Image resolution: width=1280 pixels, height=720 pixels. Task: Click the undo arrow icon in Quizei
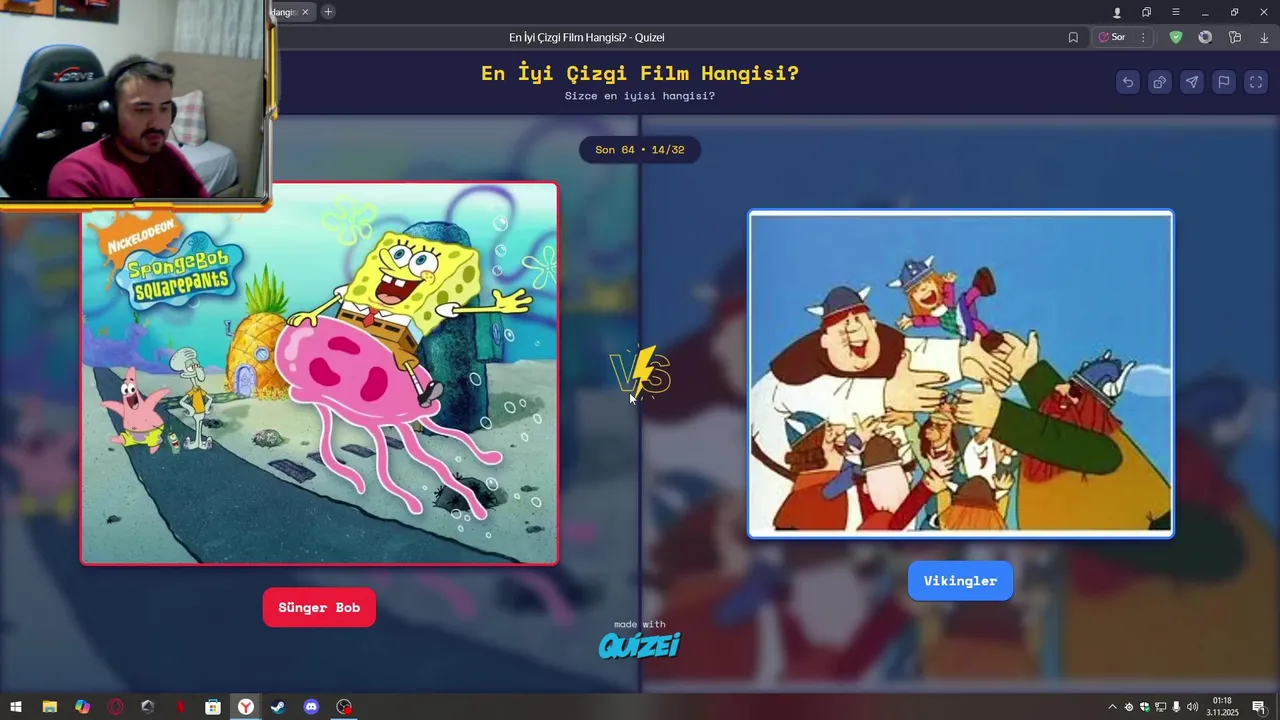[1128, 82]
